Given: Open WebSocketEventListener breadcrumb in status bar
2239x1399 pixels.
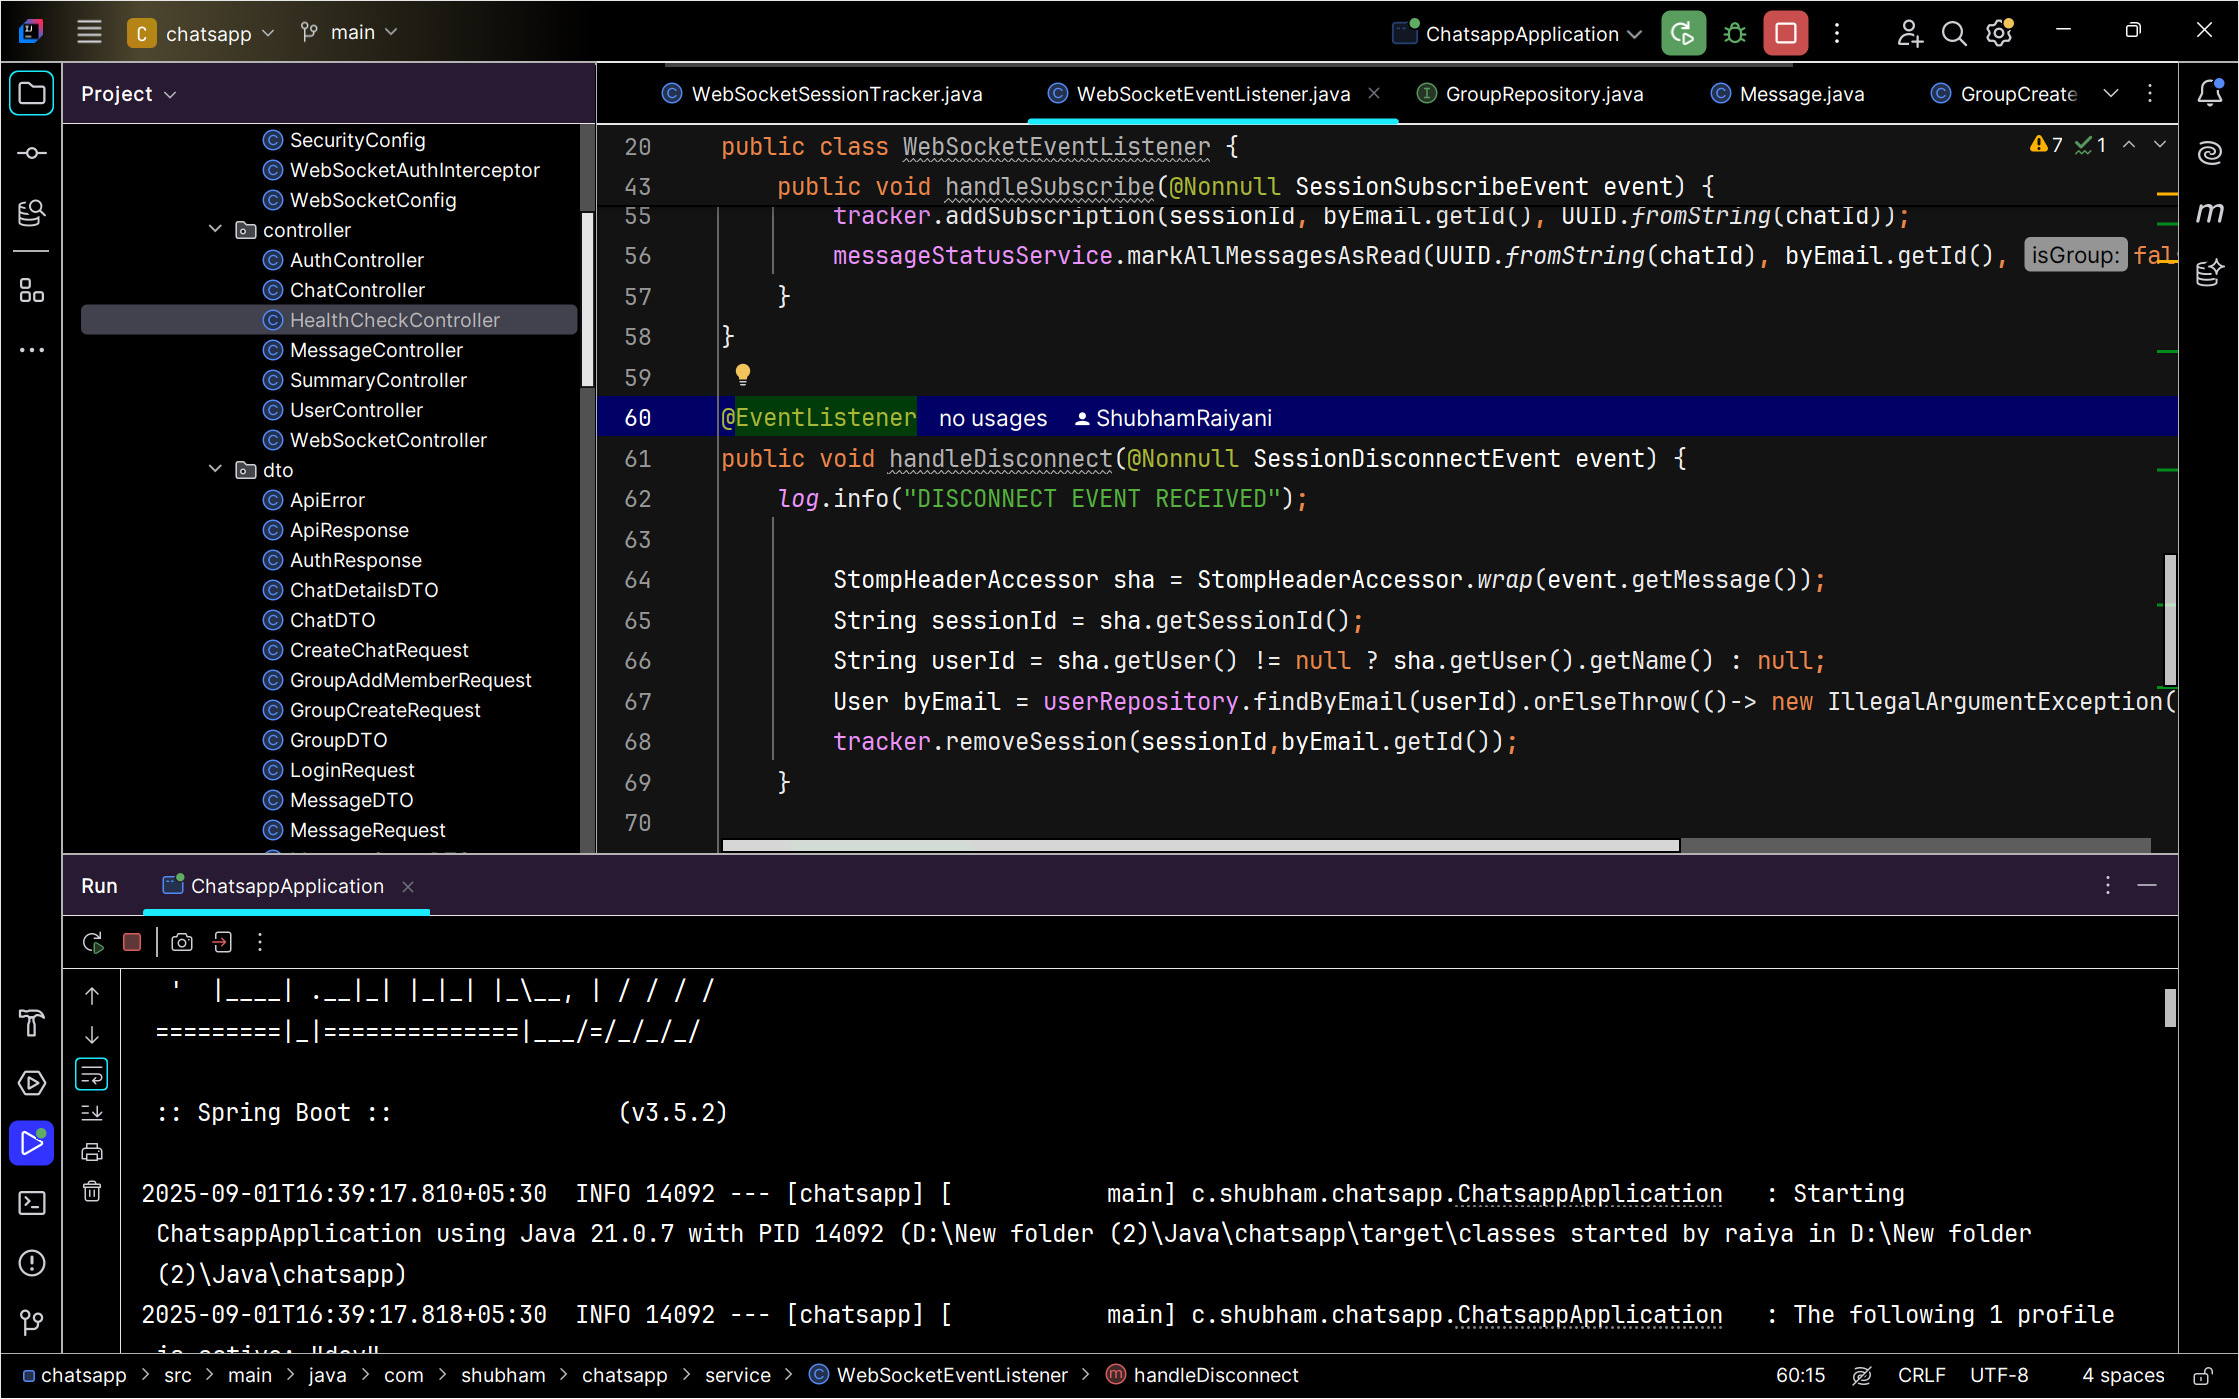Looking at the screenshot, I should pos(938,1376).
